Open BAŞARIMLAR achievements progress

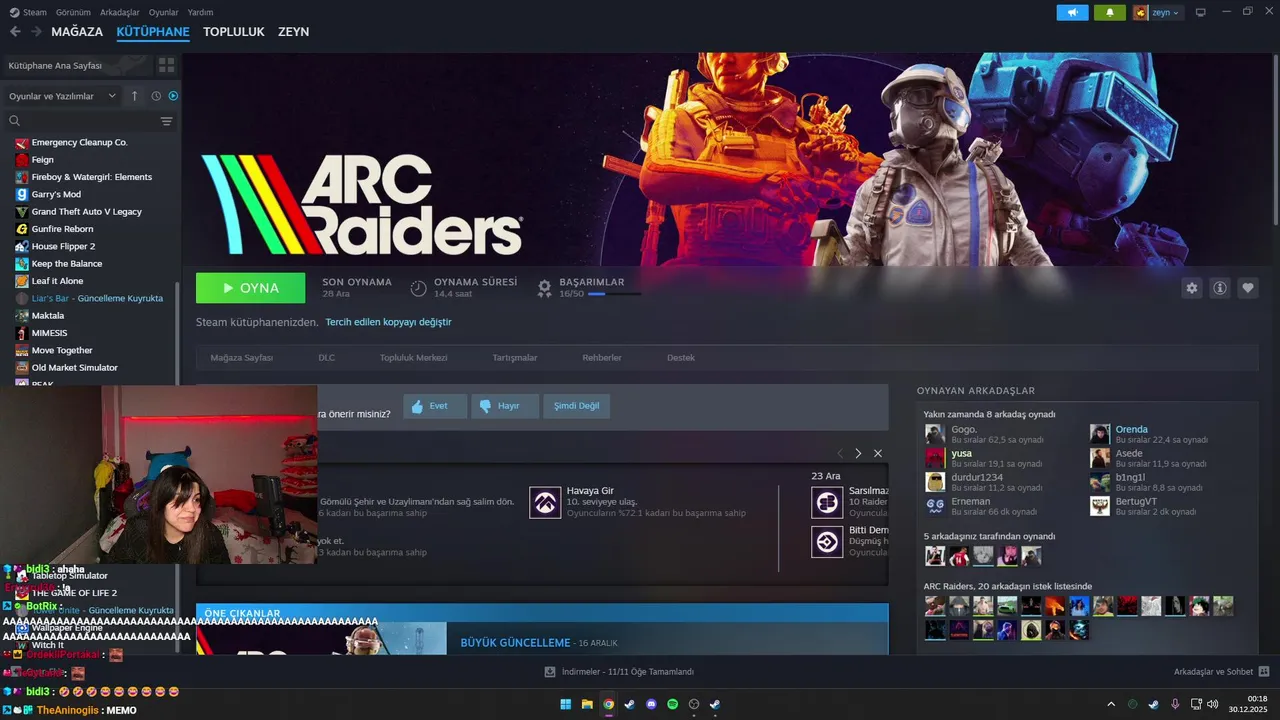click(590, 288)
